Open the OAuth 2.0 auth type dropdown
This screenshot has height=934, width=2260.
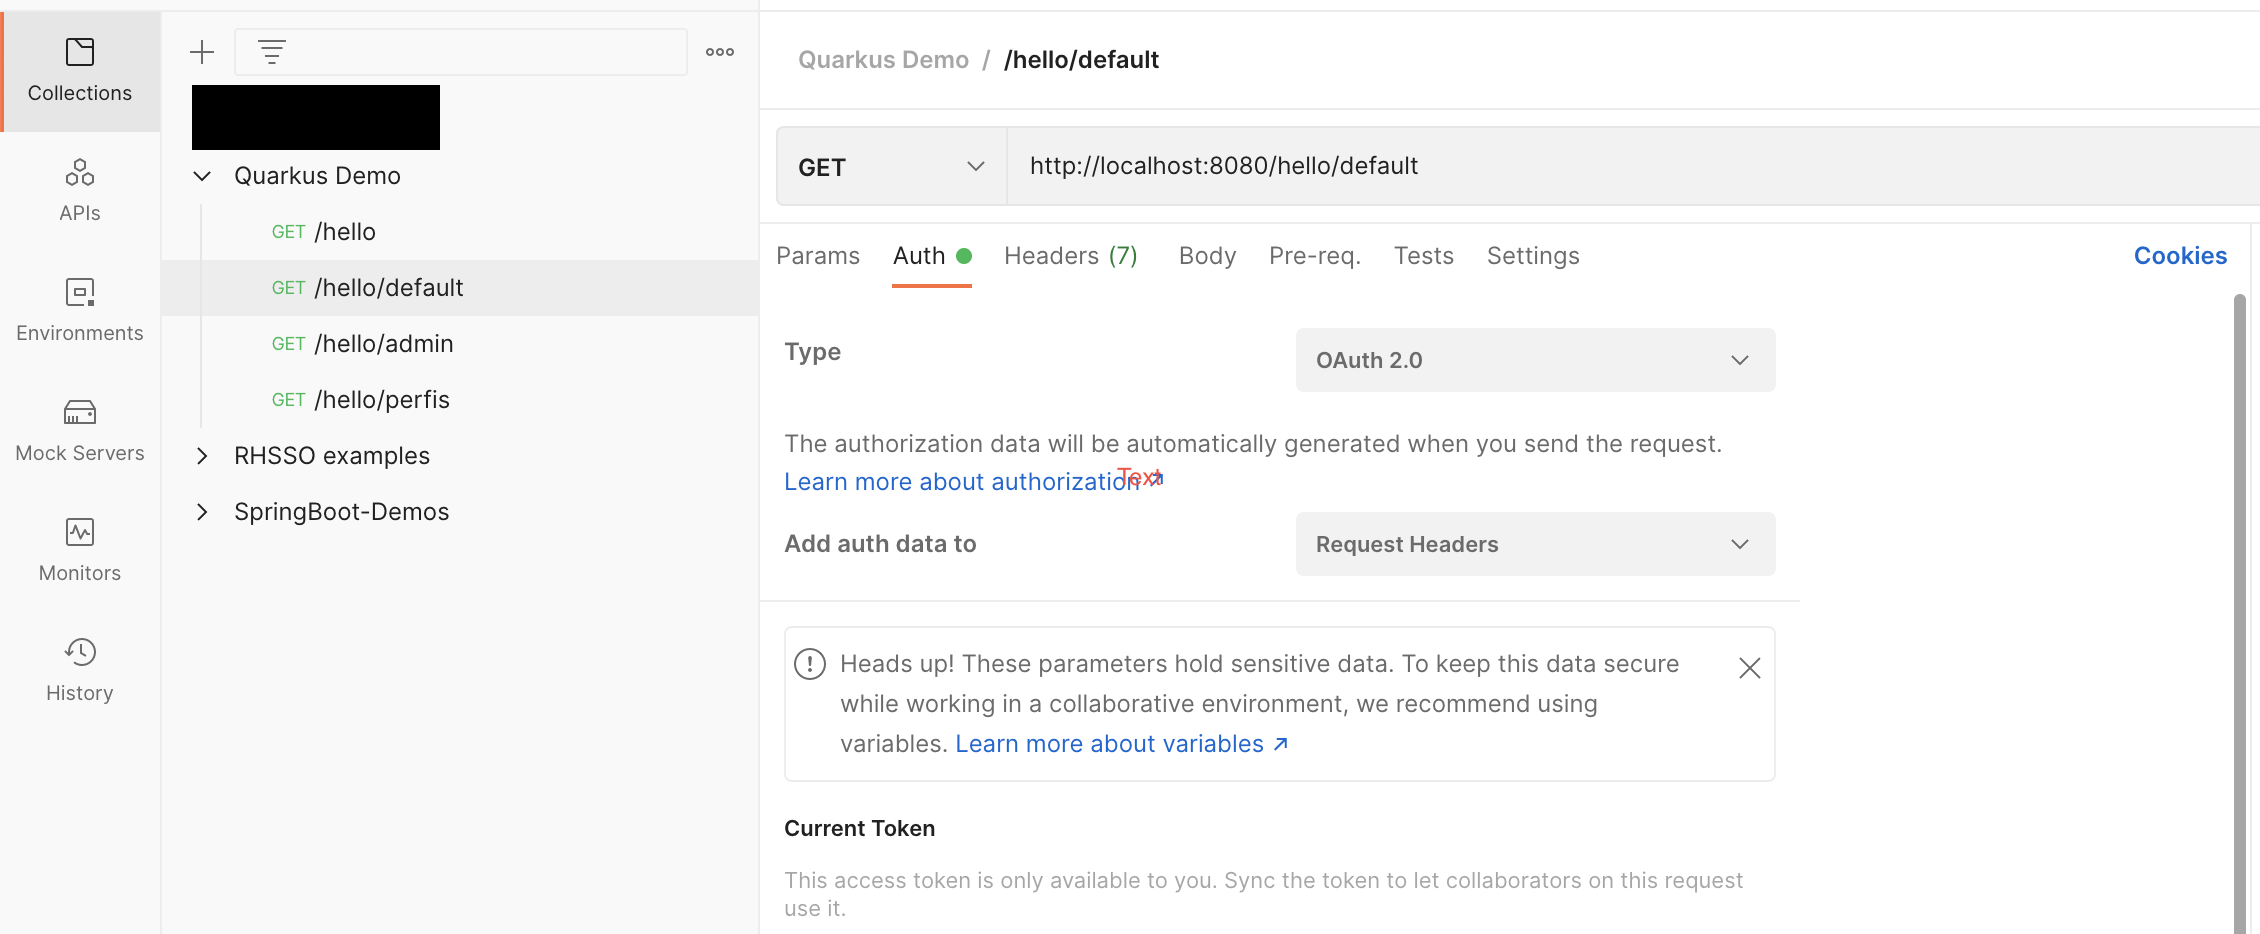(1535, 360)
